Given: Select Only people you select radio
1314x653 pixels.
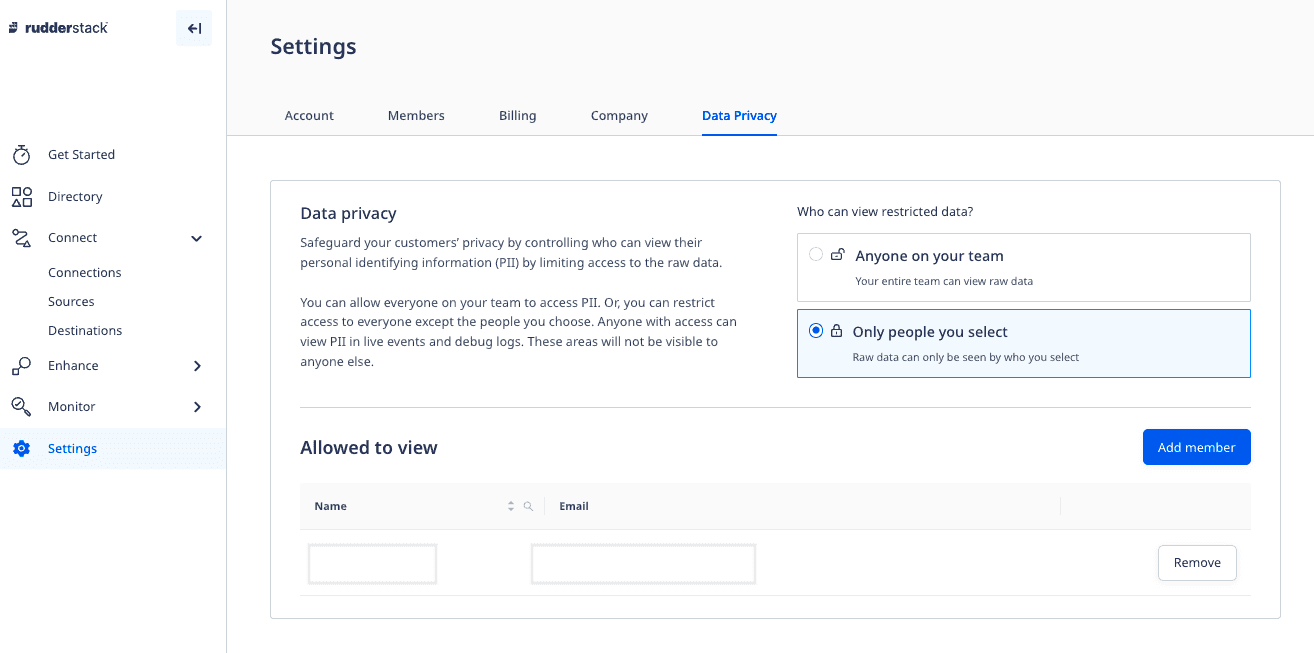Looking at the screenshot, I should (816, 331).
